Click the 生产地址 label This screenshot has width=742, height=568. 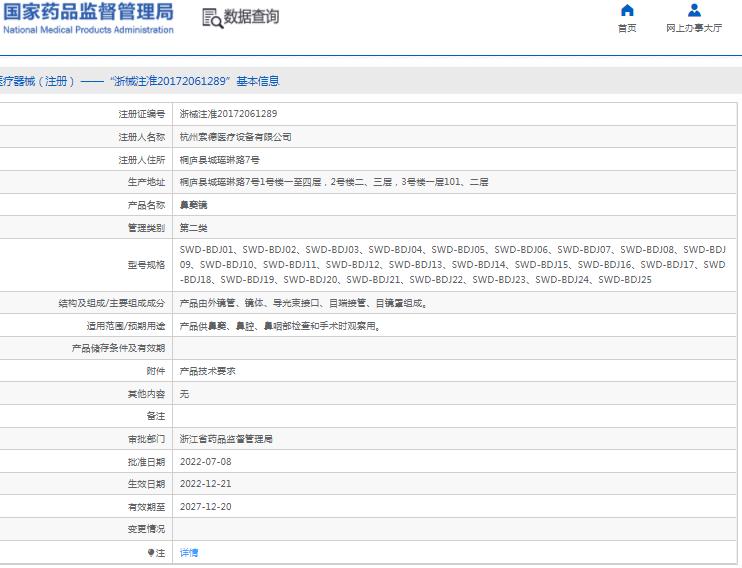point(146,182)
